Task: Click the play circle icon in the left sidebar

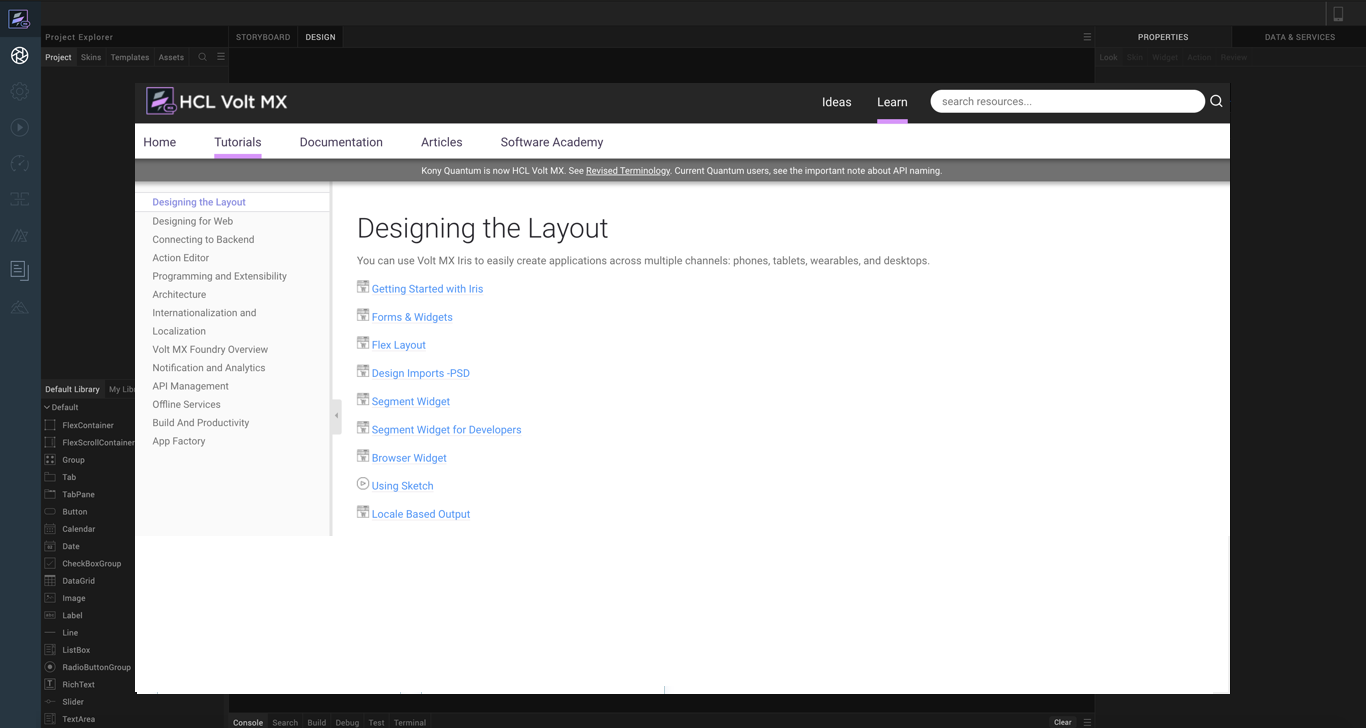Action: (x=19, y=128)
